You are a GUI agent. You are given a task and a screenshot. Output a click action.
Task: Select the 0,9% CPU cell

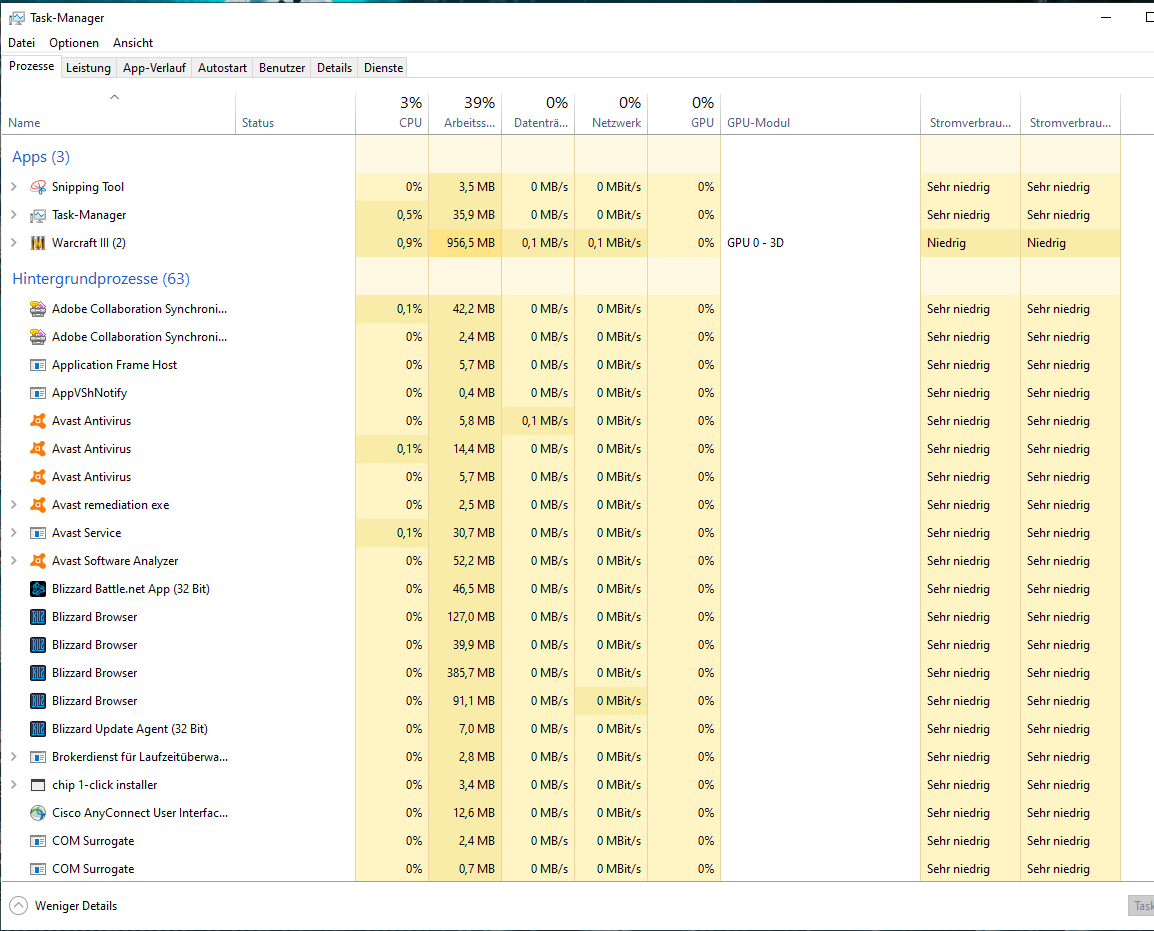pyautogui.click(x=392, y=243)
